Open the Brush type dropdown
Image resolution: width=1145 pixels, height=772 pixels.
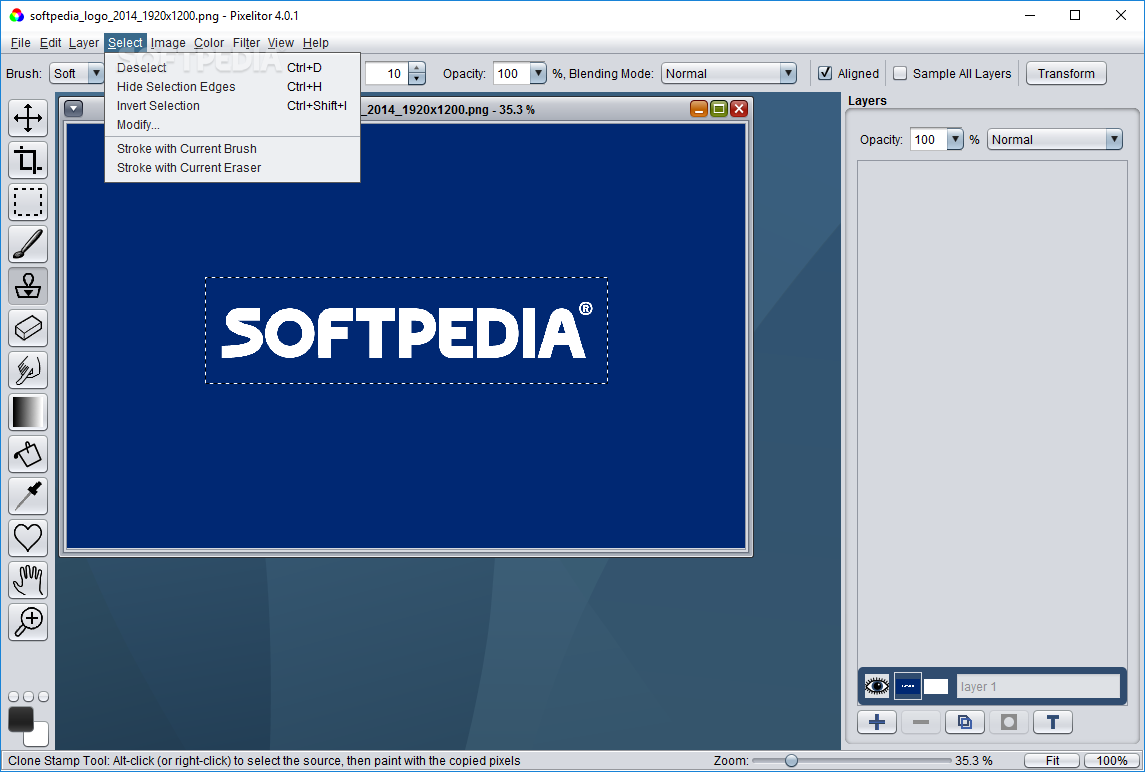(95, 73)
